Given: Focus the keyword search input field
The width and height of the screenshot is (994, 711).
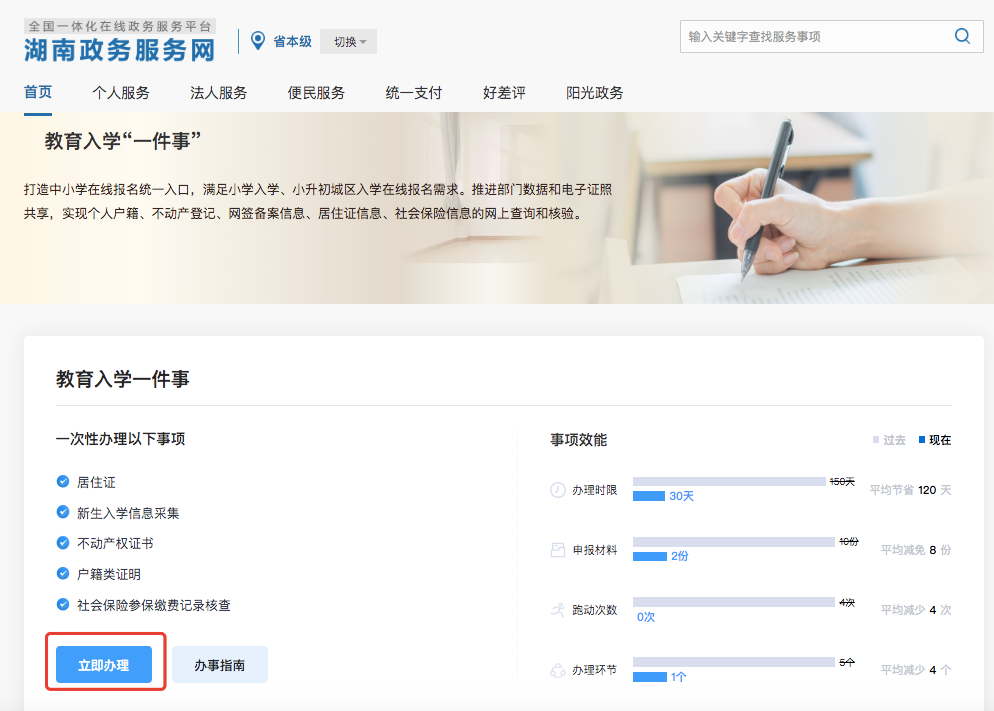Looking at the screenshot, I should (x=818, y=36).
